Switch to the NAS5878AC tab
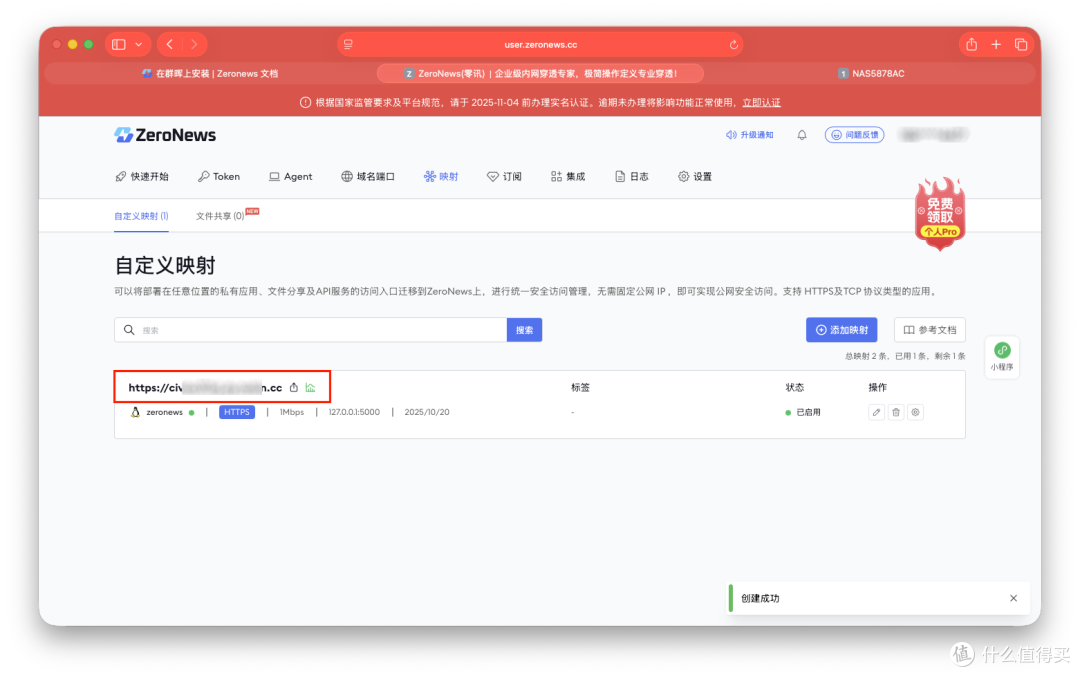The image size is (1080, 677). click(871, 74)
